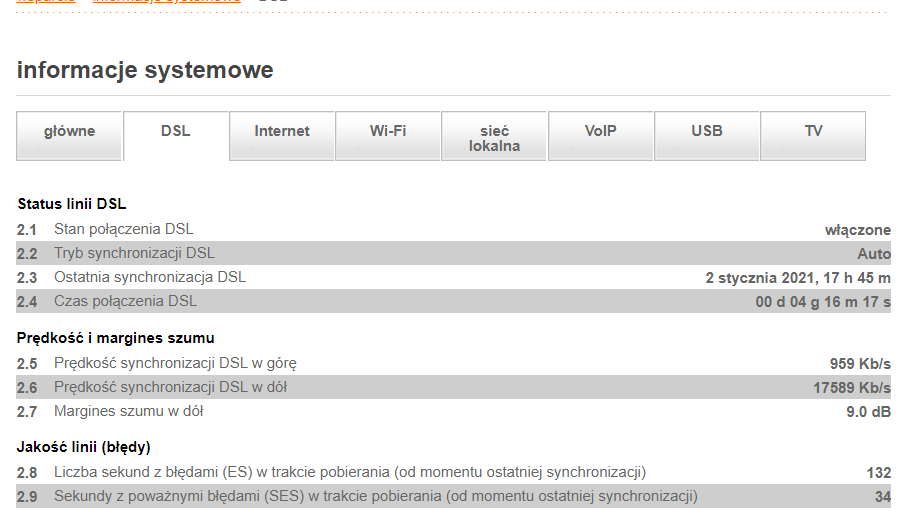
Task: Click the Prędkość i margines szumu header
Action: point(116,338)
